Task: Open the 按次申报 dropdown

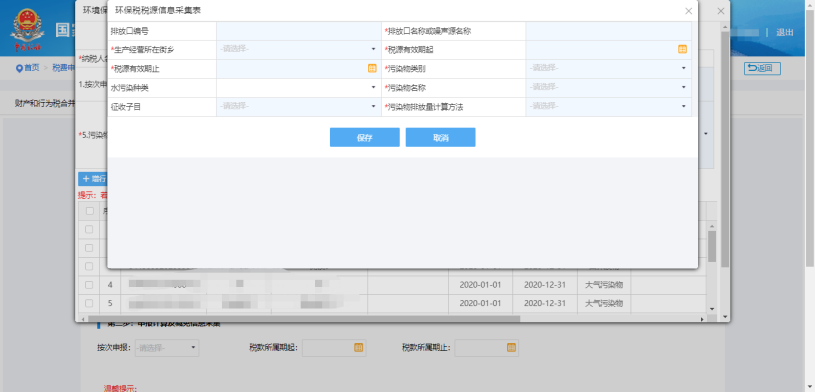Action: [167, 347]
